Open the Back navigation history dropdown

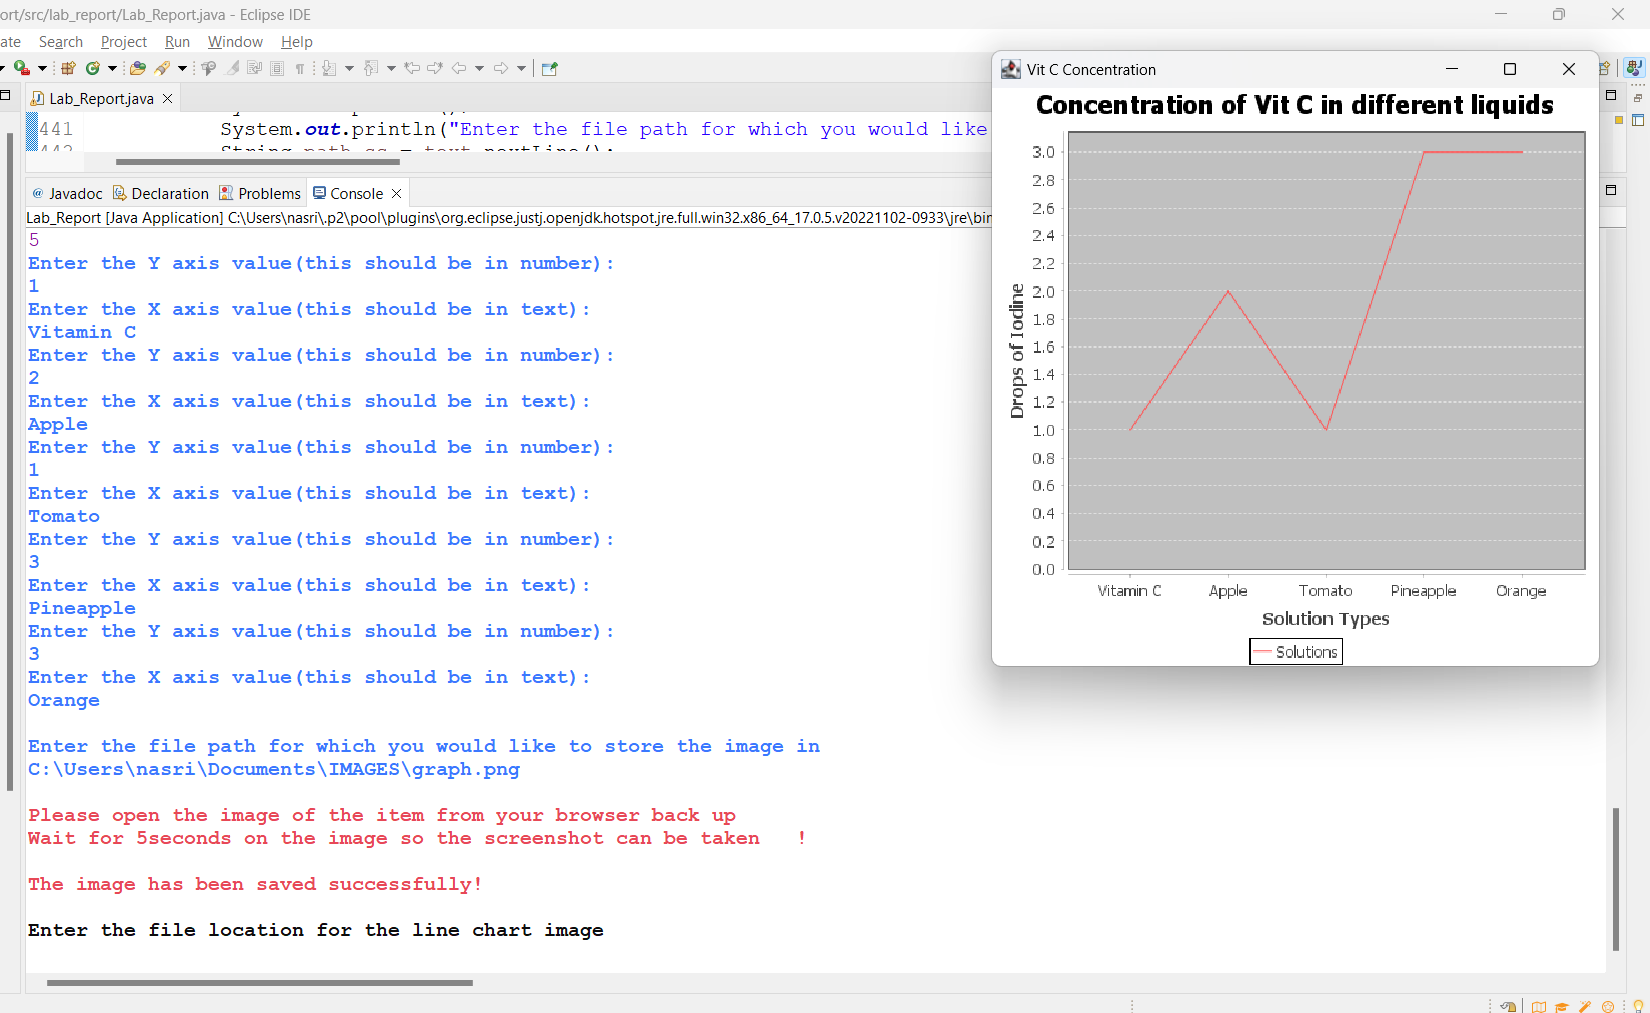tap(480, 68)
